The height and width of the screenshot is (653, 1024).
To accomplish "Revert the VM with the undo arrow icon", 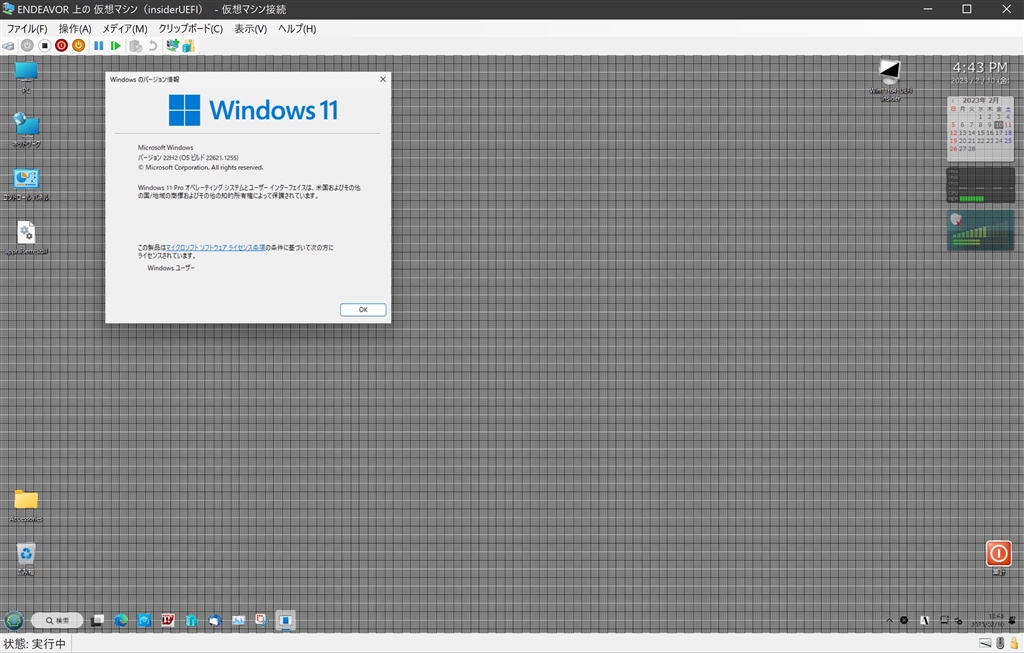I will (153, 46).
